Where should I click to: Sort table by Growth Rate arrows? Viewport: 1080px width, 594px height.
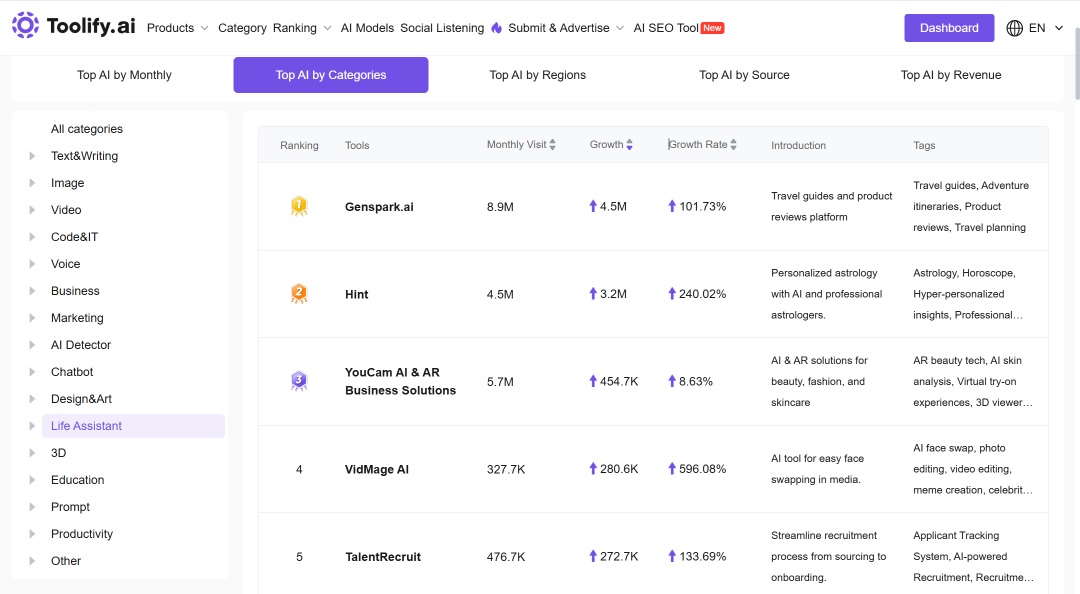734,145
